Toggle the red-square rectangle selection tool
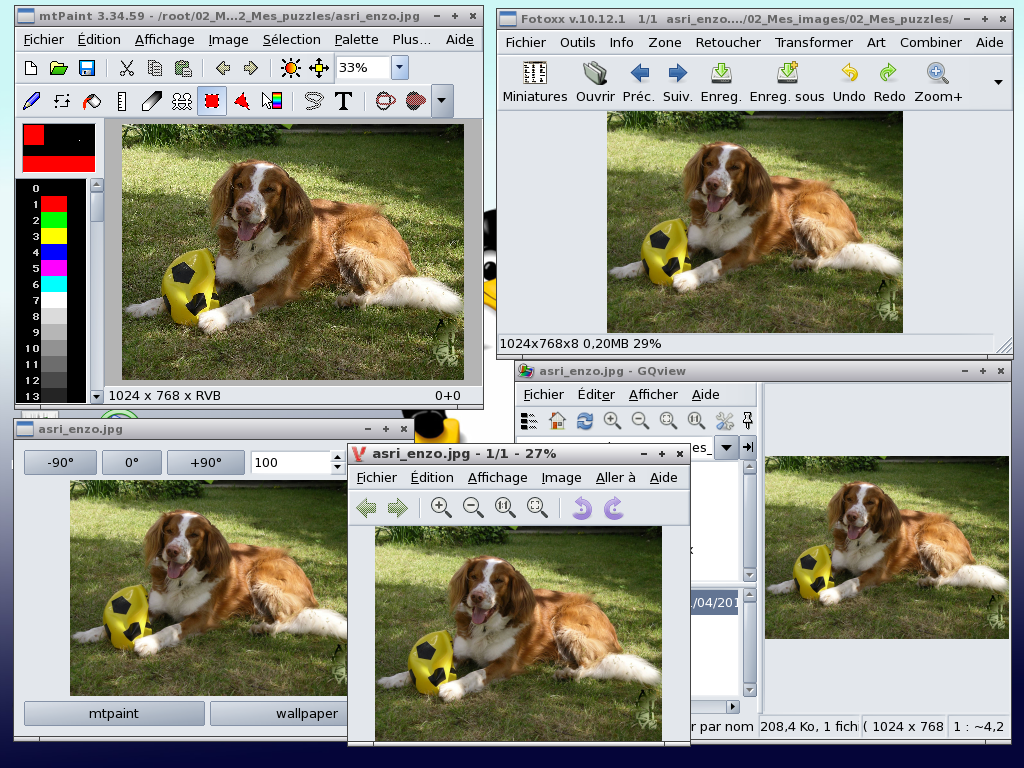The height and width of the screenshot is (768, 1024). click(x=212, y=101)
